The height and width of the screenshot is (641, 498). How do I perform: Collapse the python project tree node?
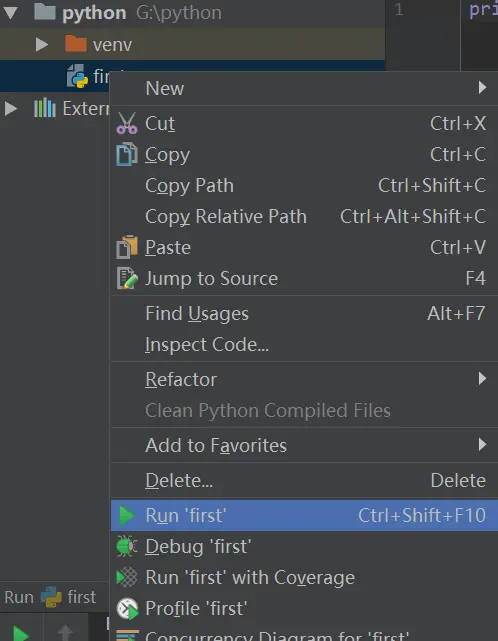[x=11, y=13]
